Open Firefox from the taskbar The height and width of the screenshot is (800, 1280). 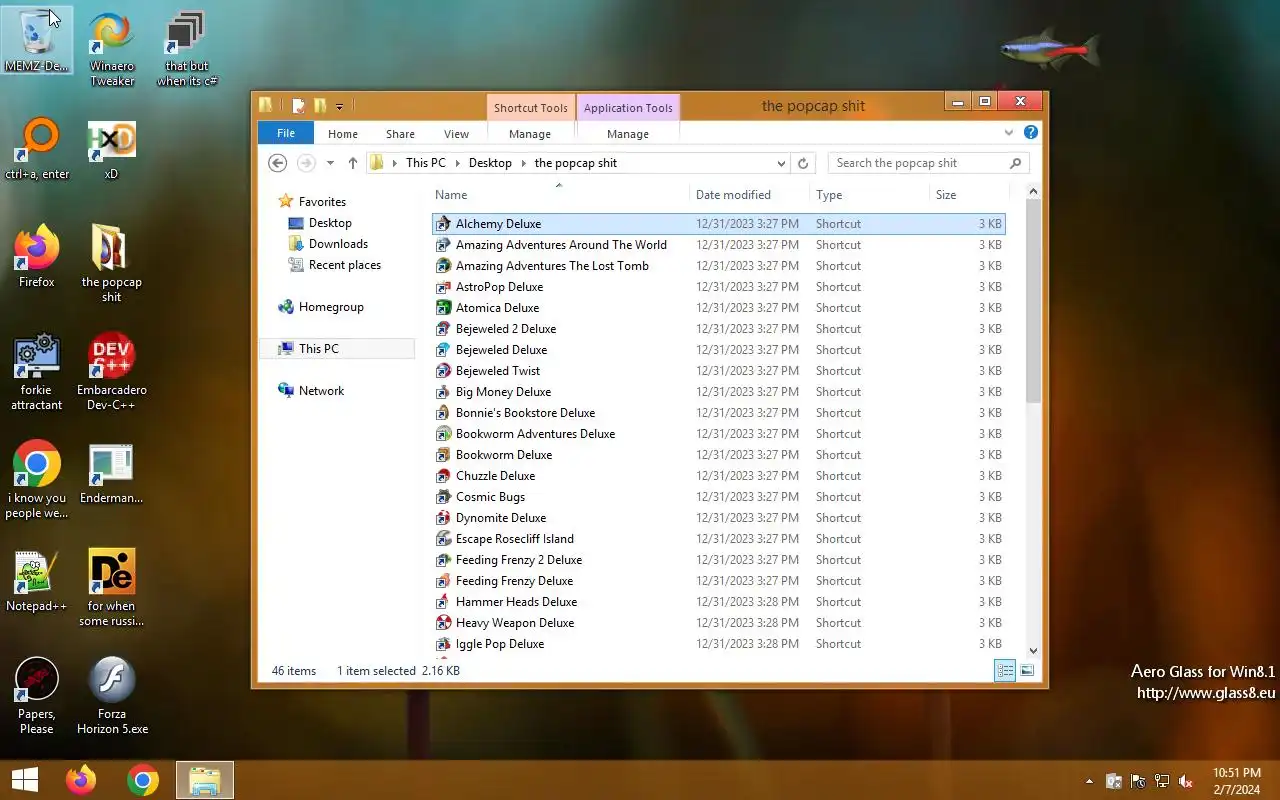point(81,780)
